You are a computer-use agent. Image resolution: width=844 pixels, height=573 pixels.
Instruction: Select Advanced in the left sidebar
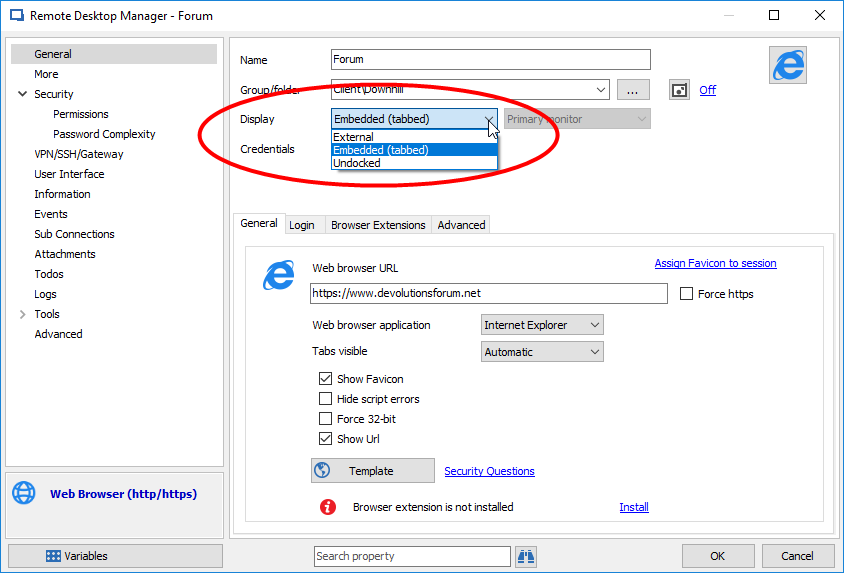tap(58, 334)
